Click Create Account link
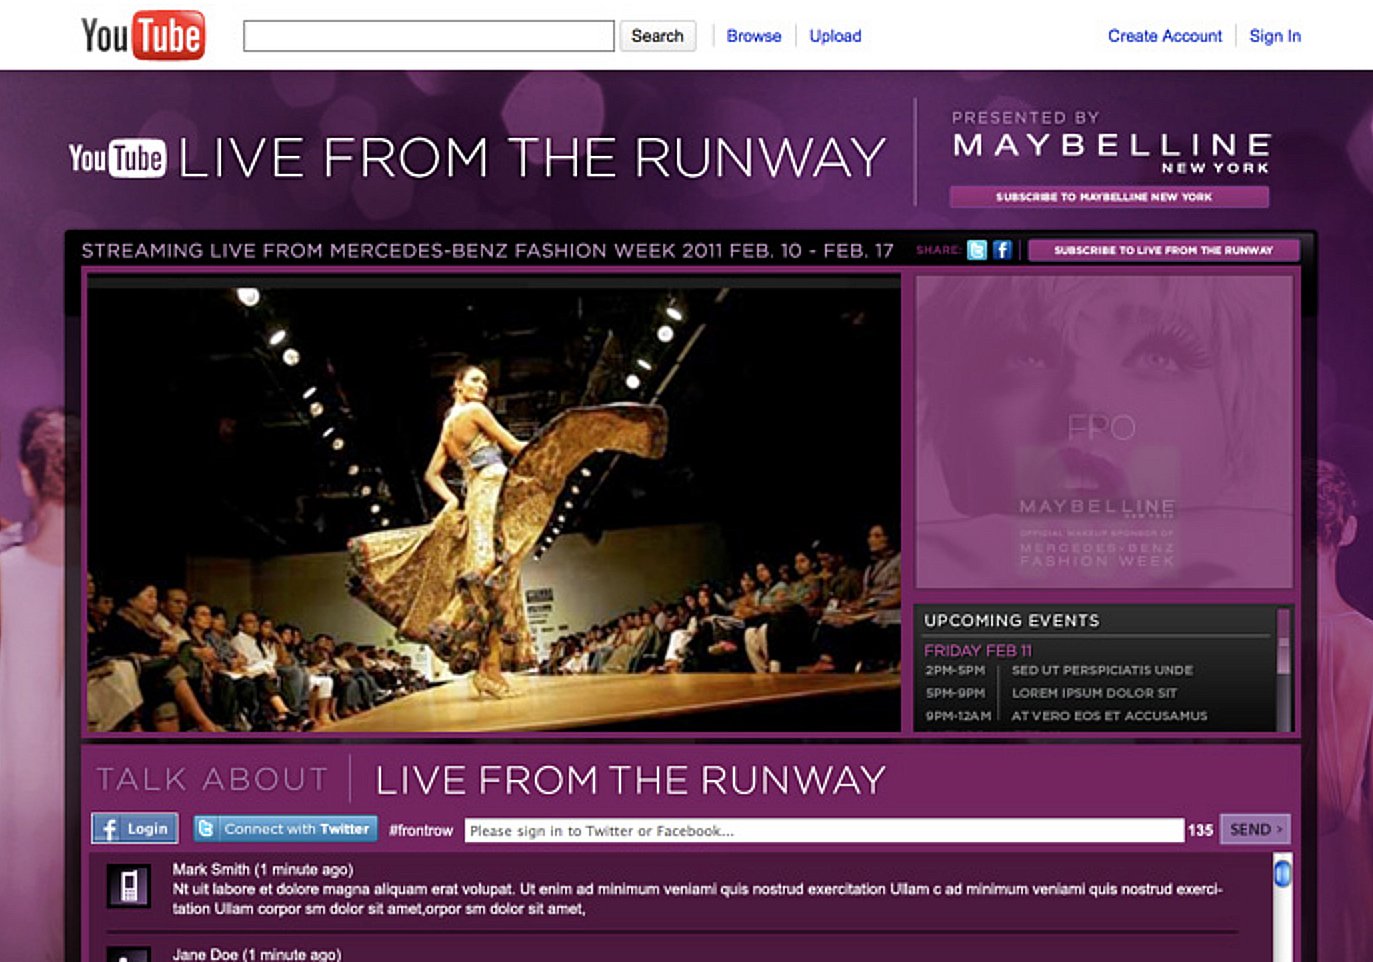Image resolution: width=1373 pixels, height=962 pixels. [x=1165, y=36]
